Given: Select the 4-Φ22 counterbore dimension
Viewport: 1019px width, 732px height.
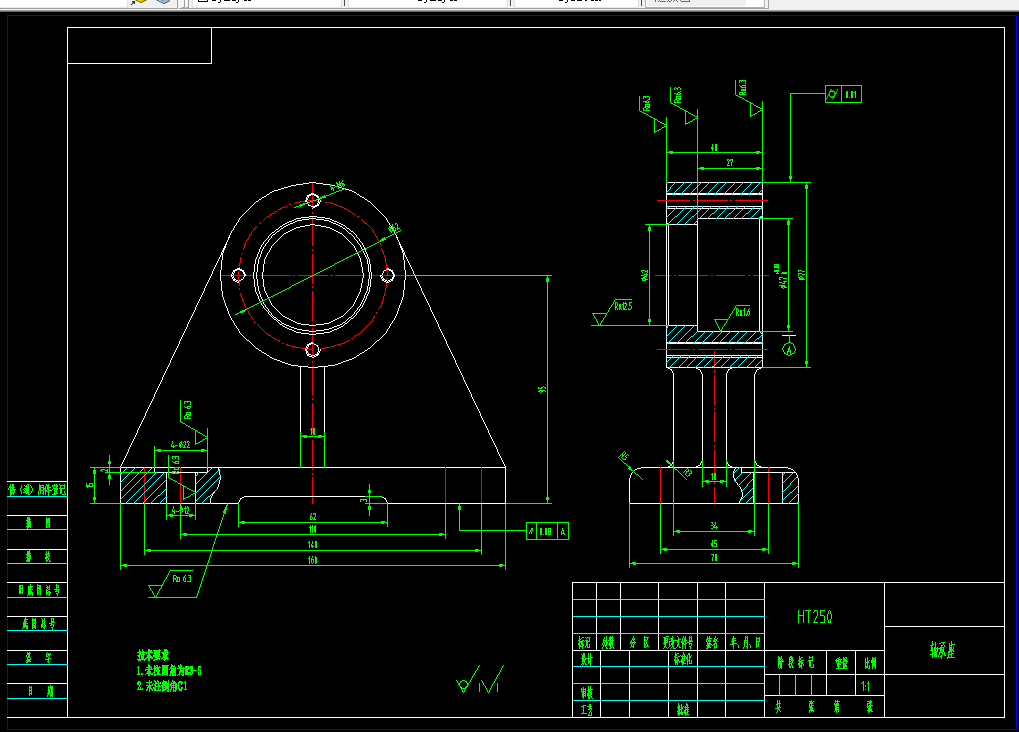Looking at the screenshot, I should (181, 445).
